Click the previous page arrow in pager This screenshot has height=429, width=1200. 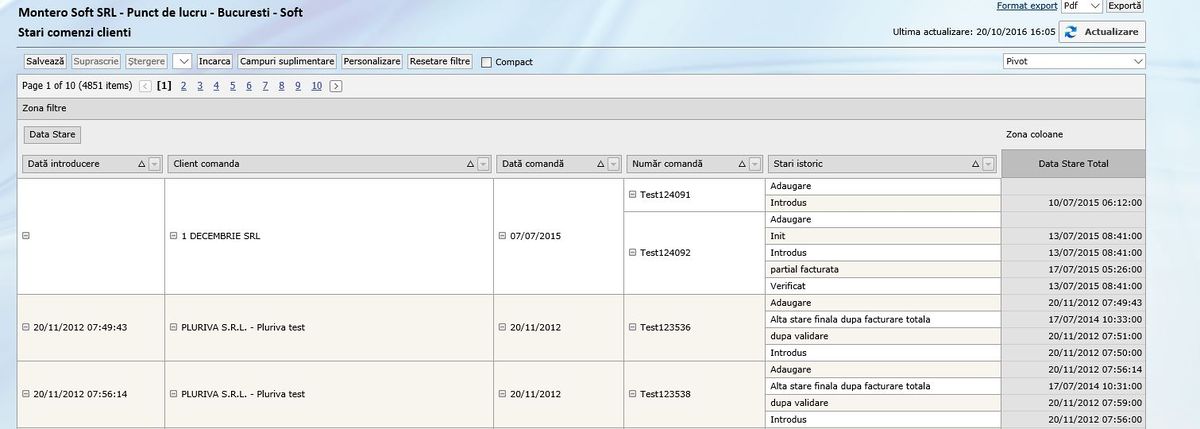[146, 86]
